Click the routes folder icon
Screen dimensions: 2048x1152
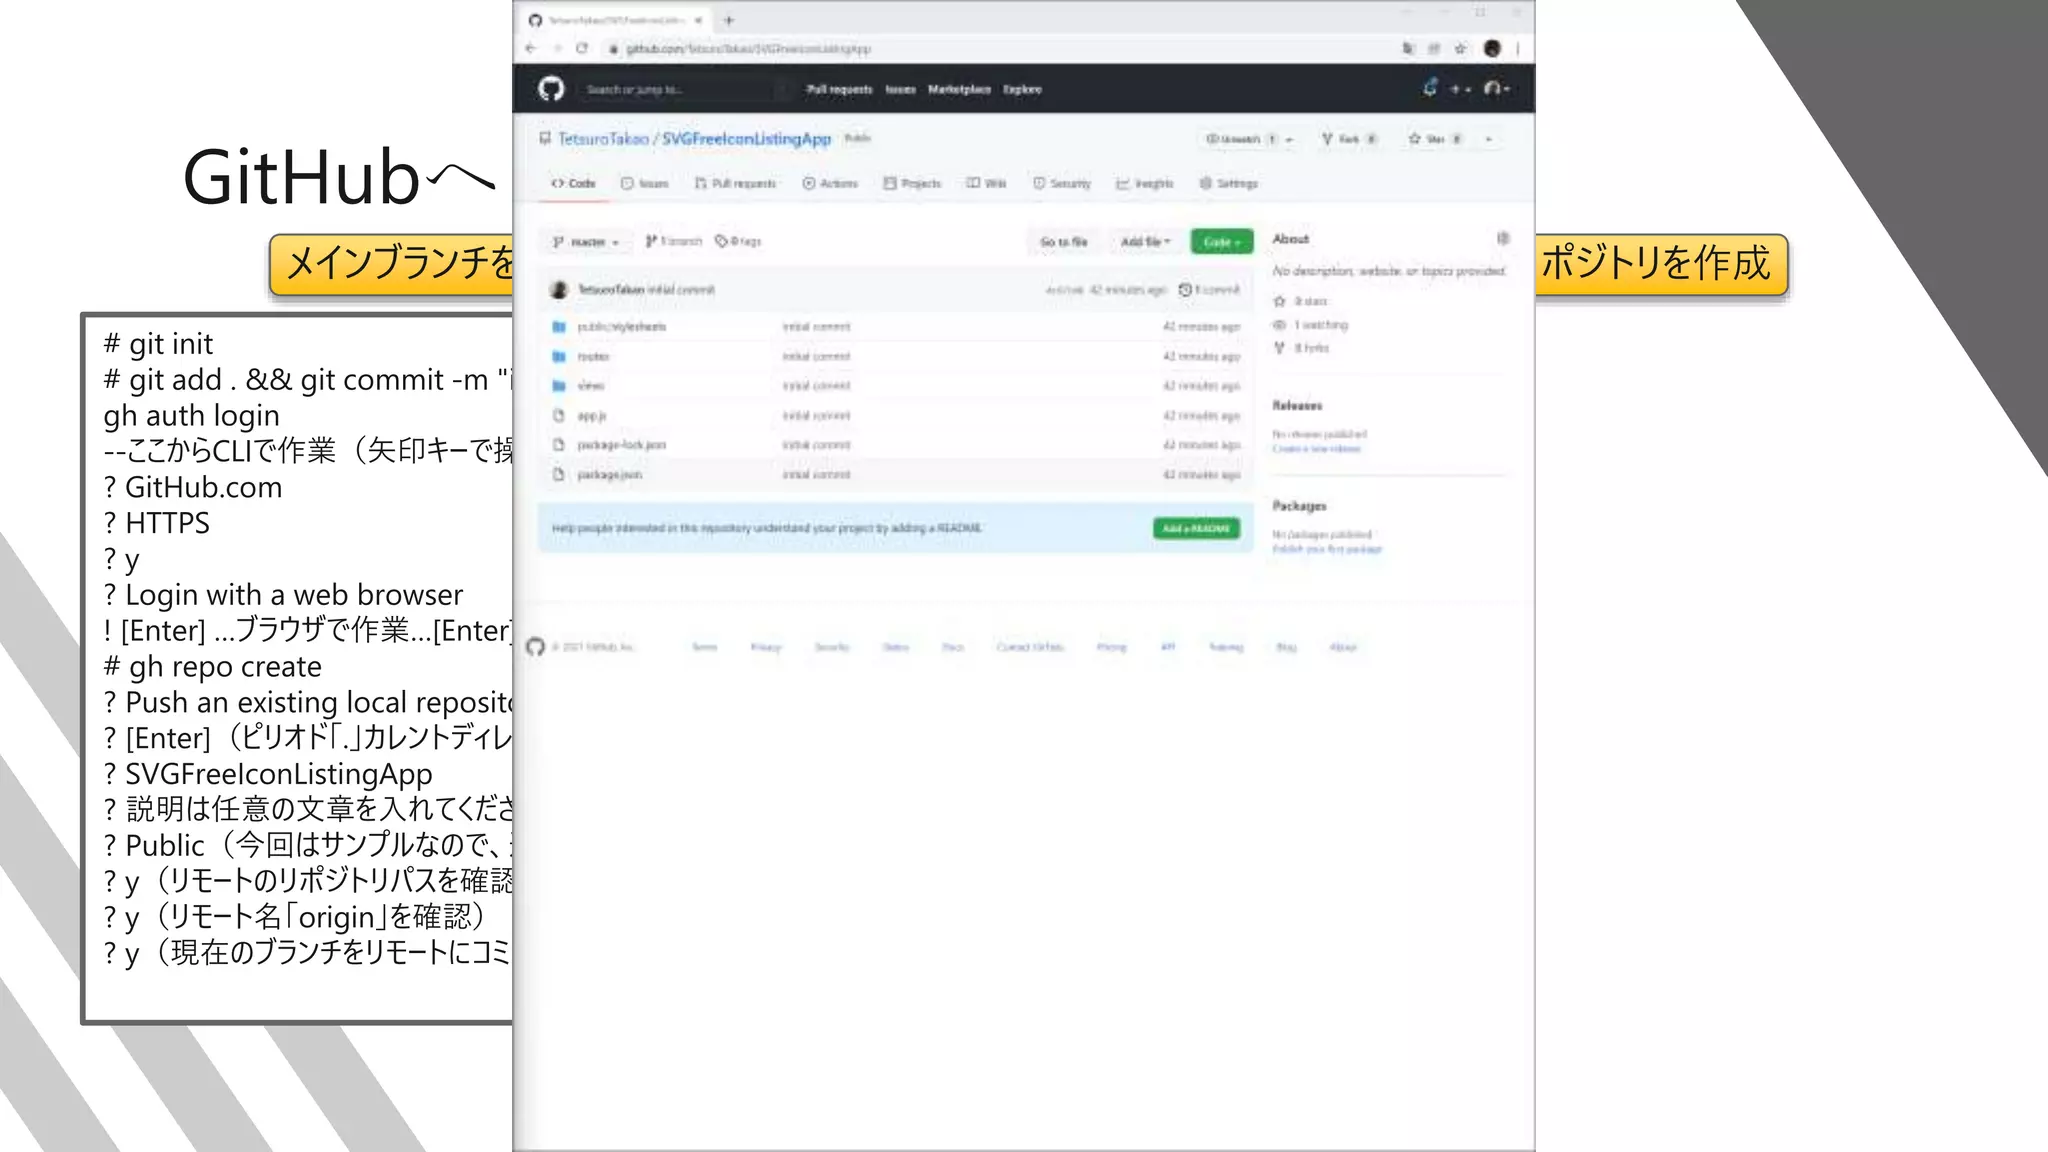click(559, 356)
